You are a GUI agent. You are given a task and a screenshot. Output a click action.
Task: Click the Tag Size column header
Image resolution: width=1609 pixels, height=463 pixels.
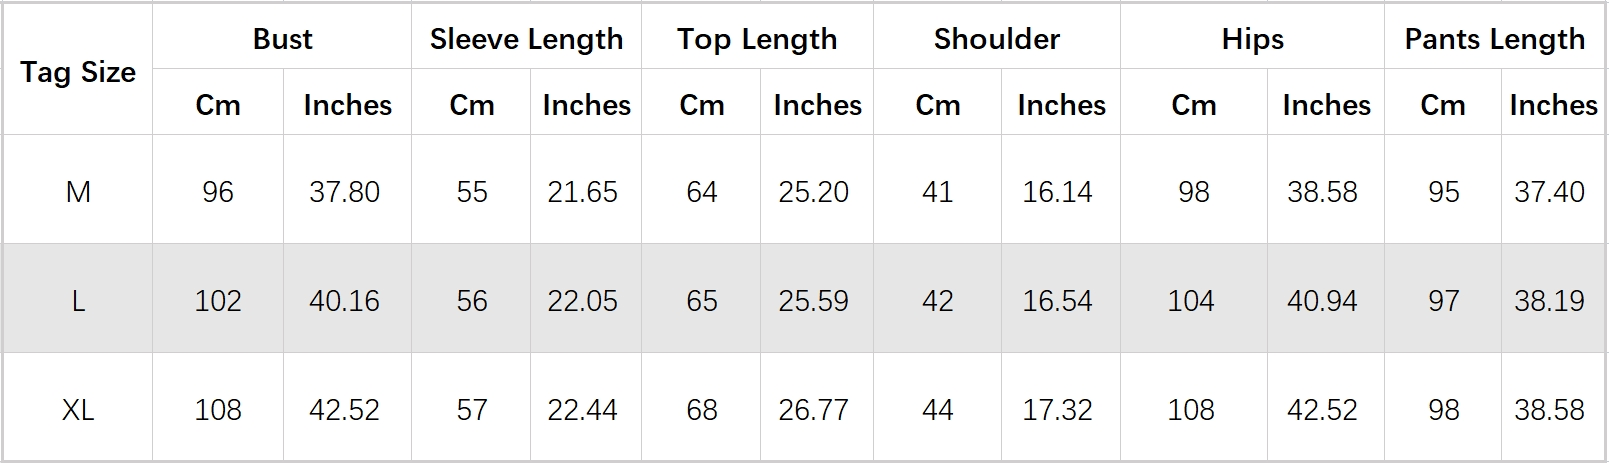78,72
